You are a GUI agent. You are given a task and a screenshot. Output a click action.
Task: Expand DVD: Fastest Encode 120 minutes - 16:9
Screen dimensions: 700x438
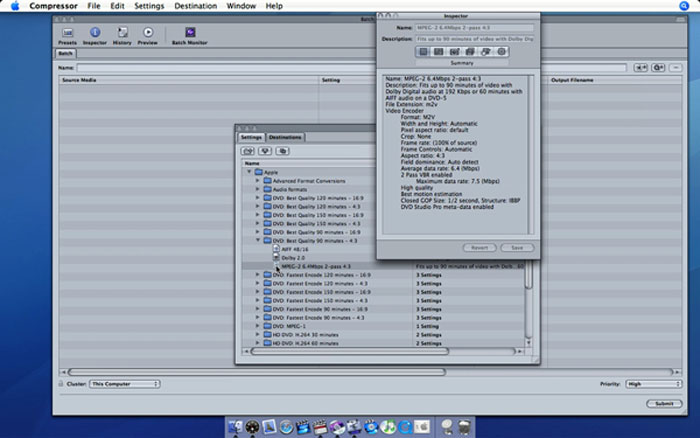258,275
